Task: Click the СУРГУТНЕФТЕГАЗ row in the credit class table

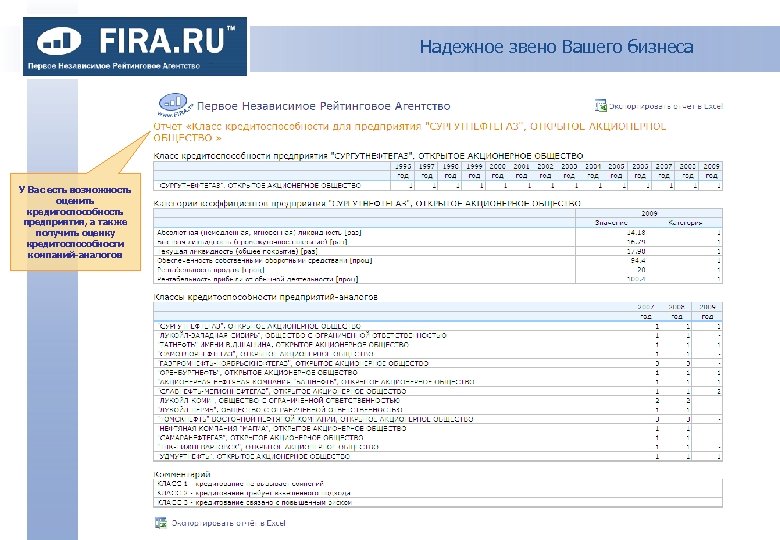Action: click(438, 185)
